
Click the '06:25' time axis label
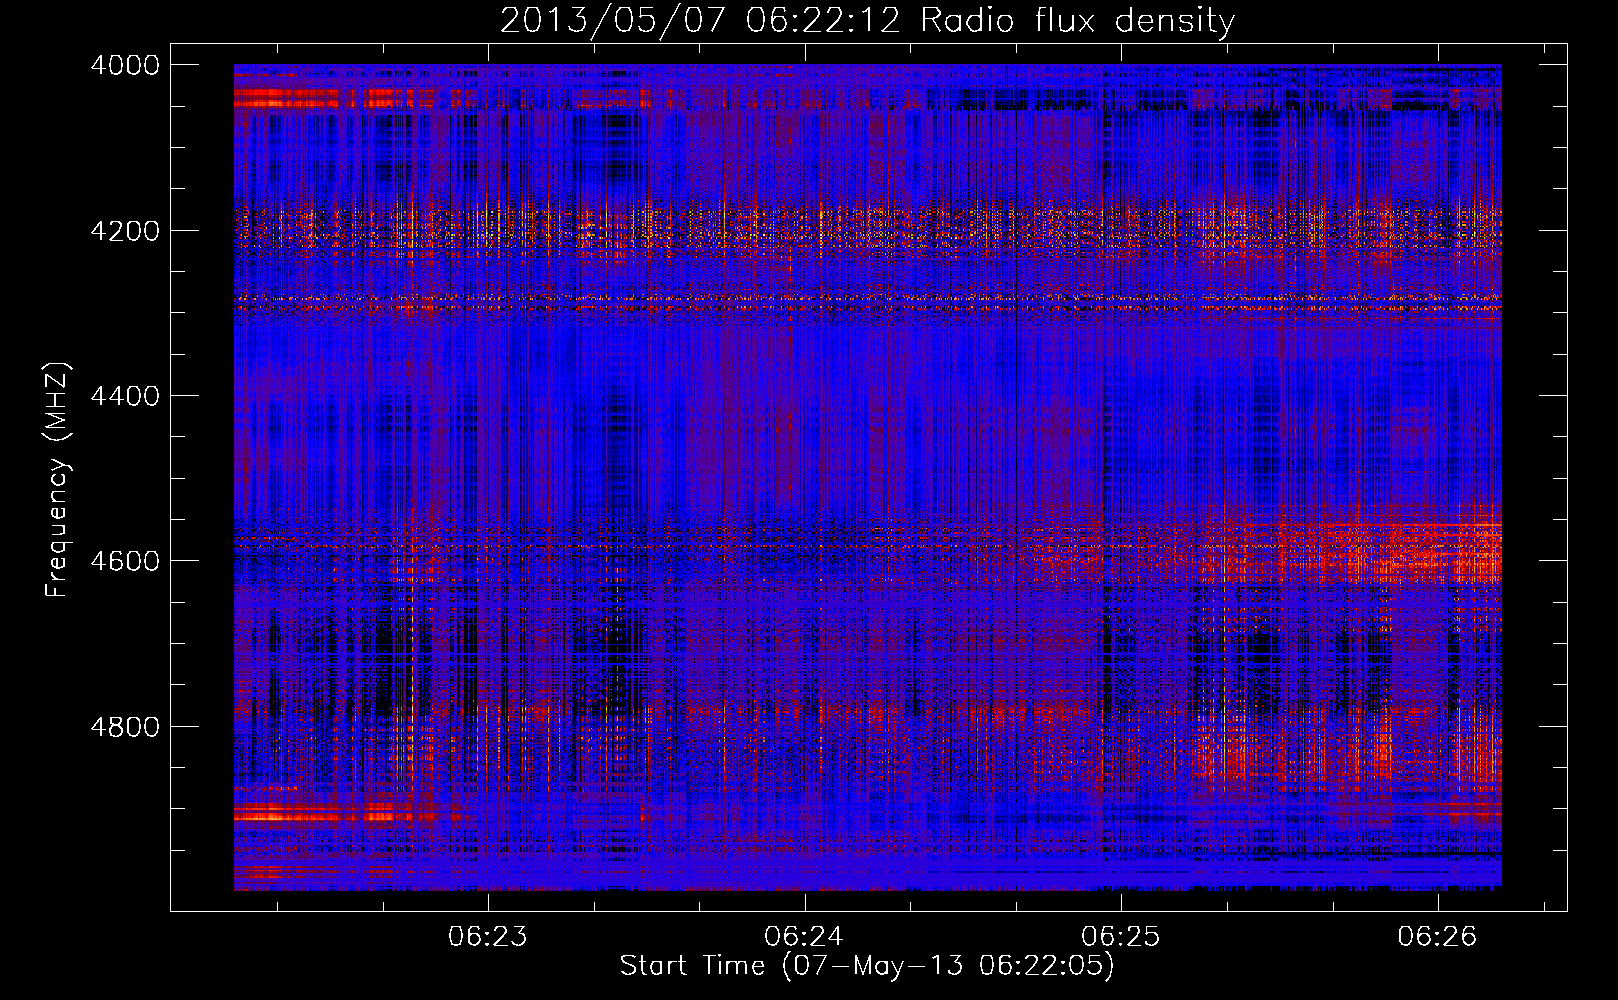coord(1121,937)
